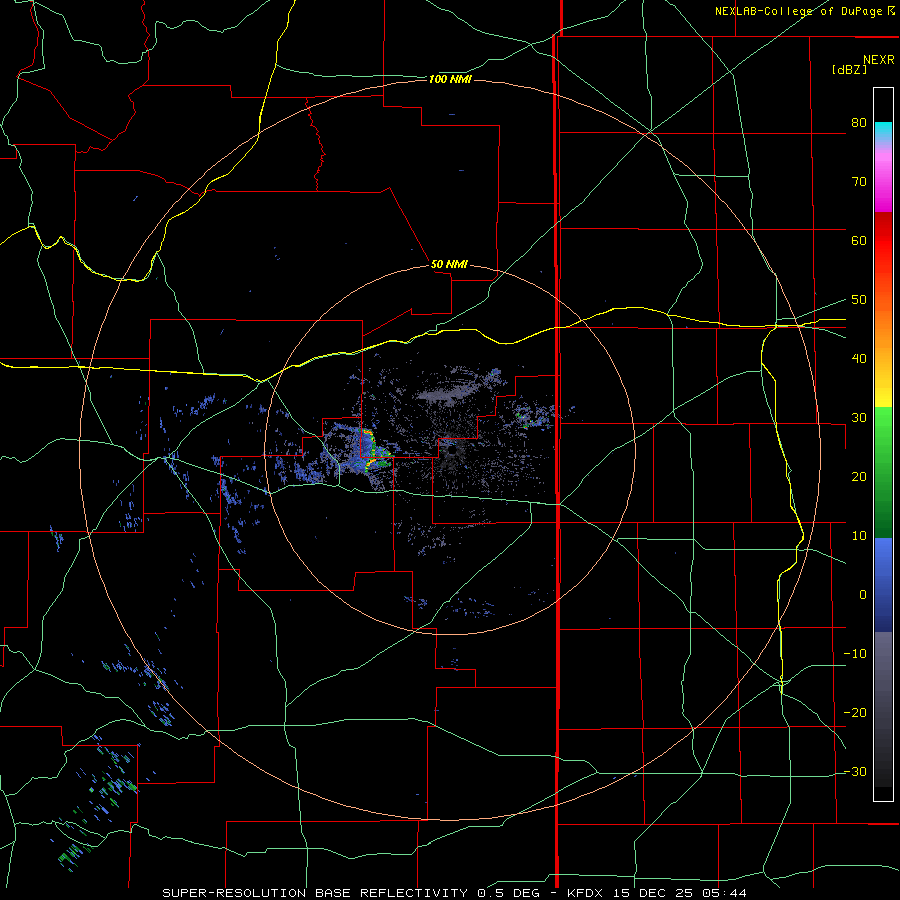Click the KFDX 15 DEC 25 05:44 timestamp

[x=656, y=893]
